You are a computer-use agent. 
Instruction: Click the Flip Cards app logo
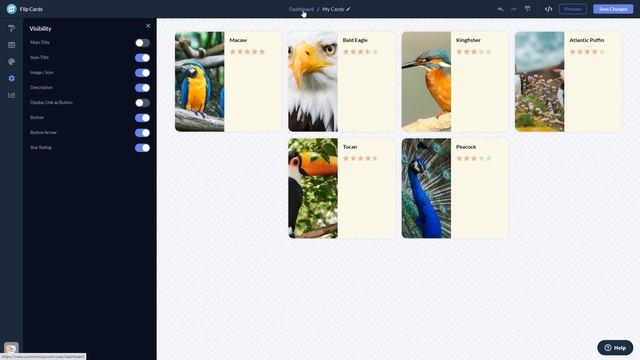tap(11, 9)
